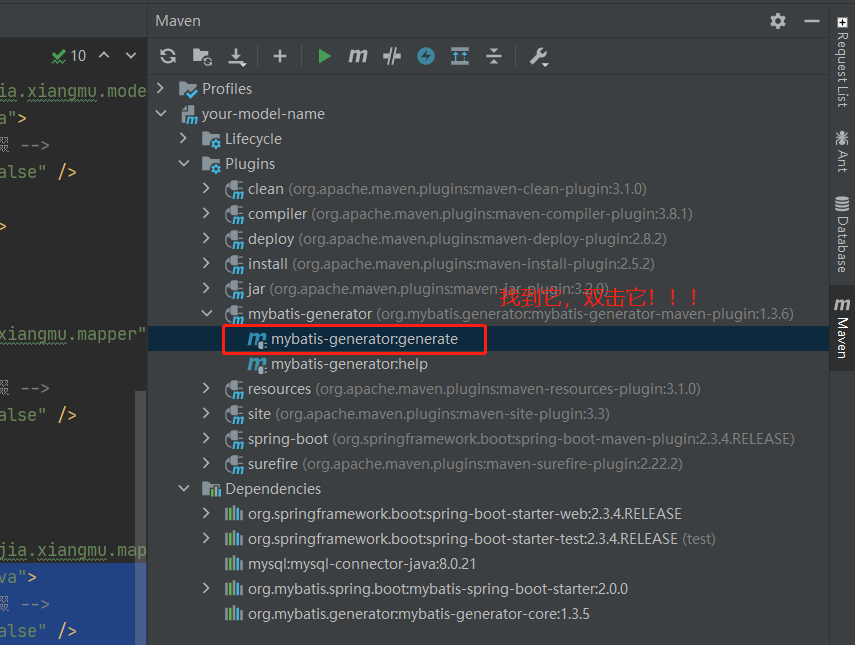
Task: Expand the Lifecycle node
Action: pos(184,138)
